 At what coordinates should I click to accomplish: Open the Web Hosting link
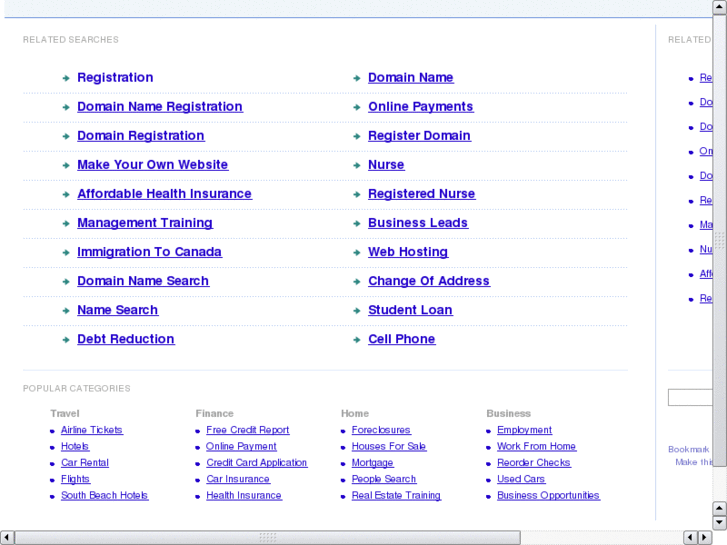408,252
